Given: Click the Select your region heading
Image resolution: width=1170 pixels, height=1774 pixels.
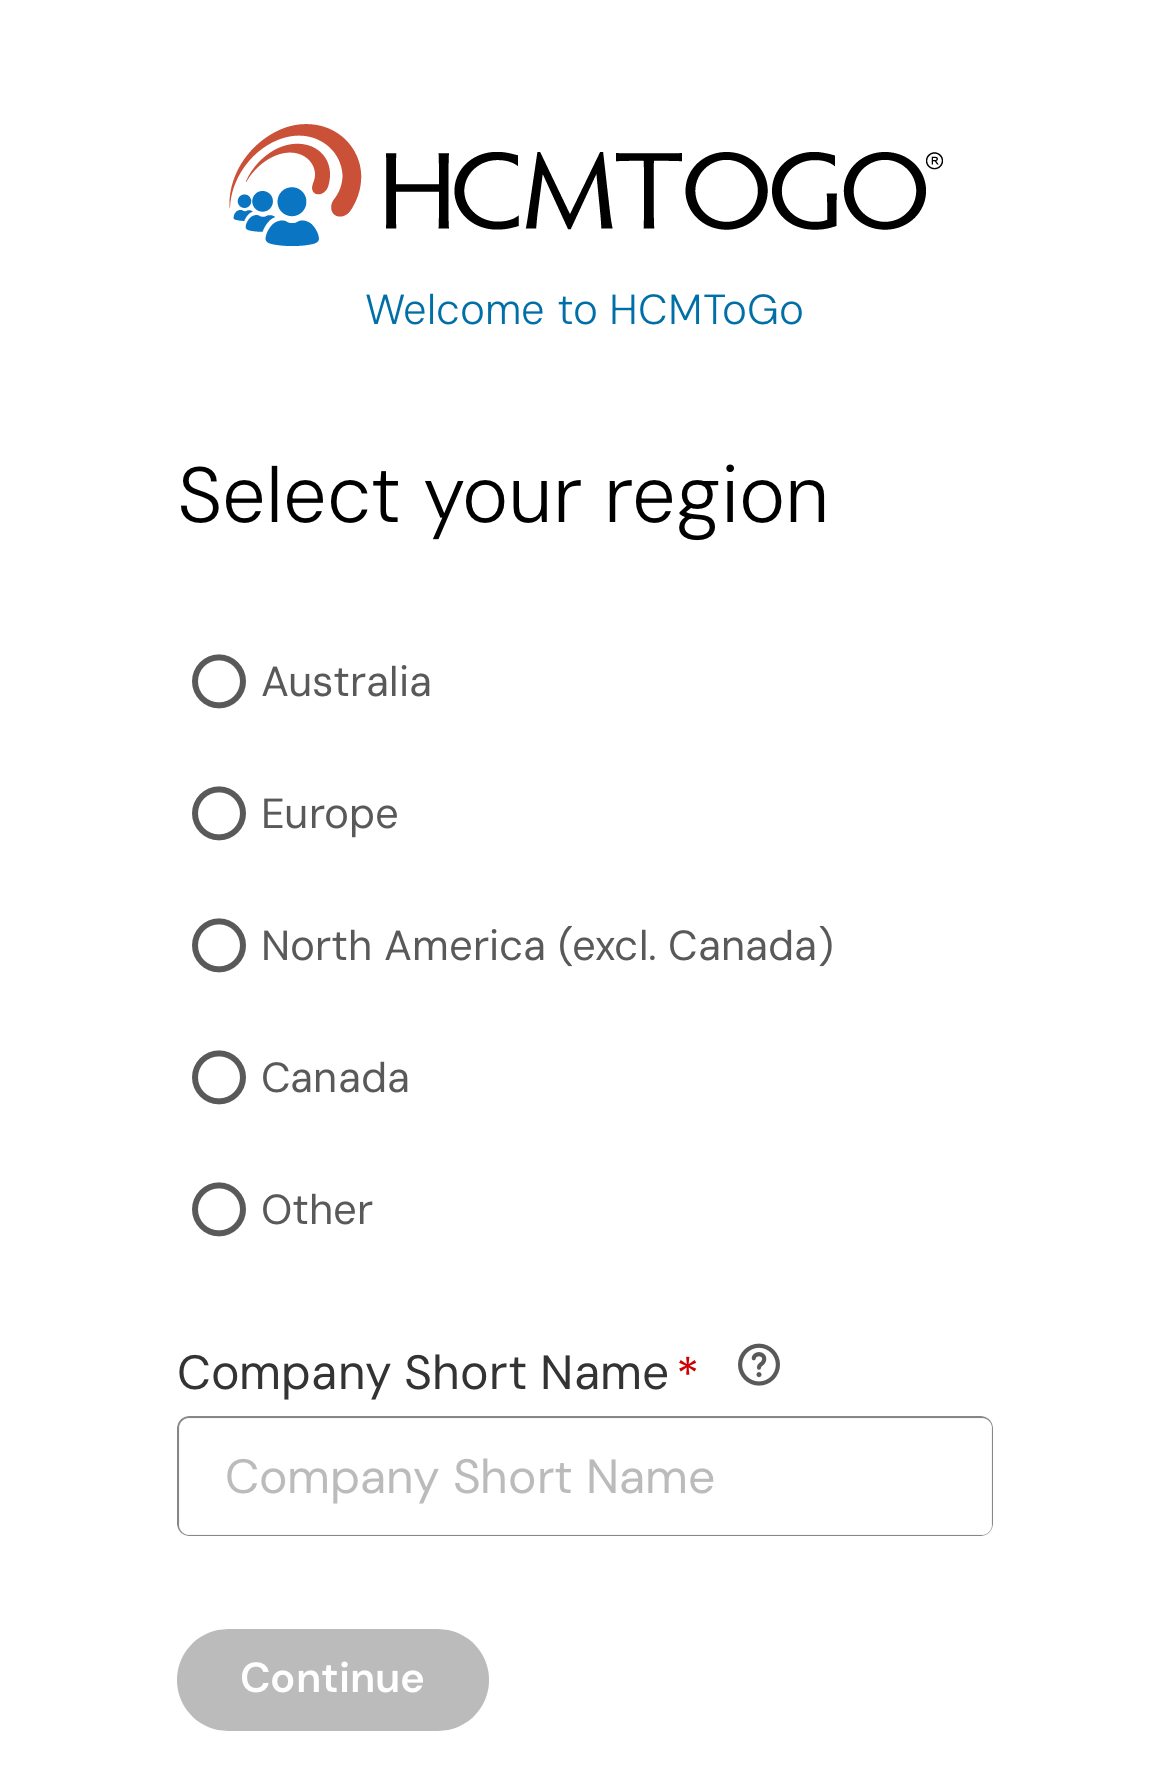Looking at the screenshot, I should tap(503, 496).
